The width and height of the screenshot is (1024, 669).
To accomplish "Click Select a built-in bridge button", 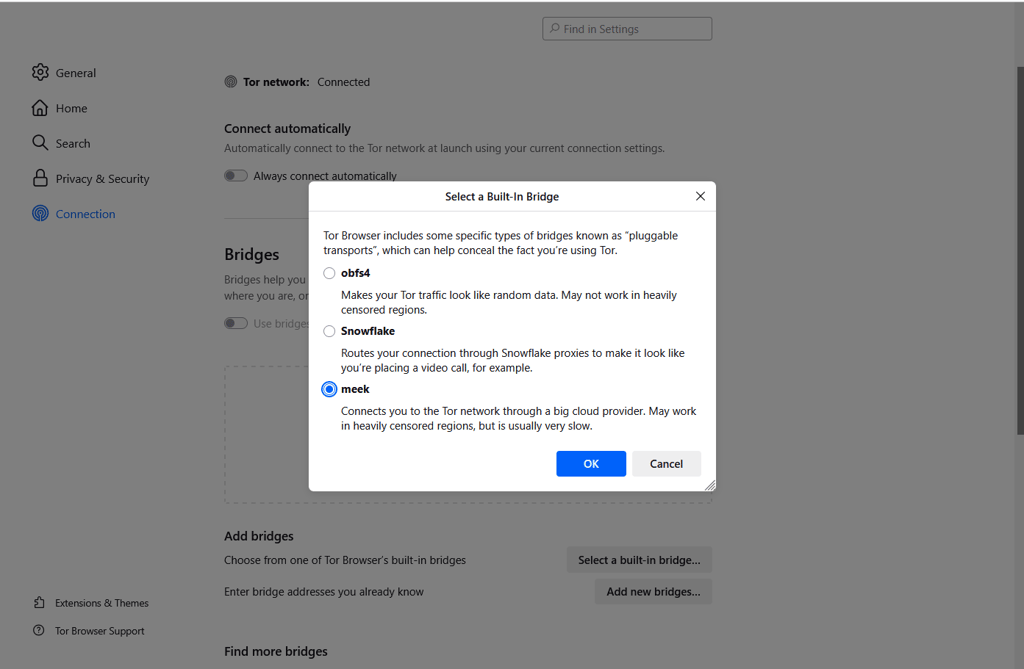I will pos(639,560).
